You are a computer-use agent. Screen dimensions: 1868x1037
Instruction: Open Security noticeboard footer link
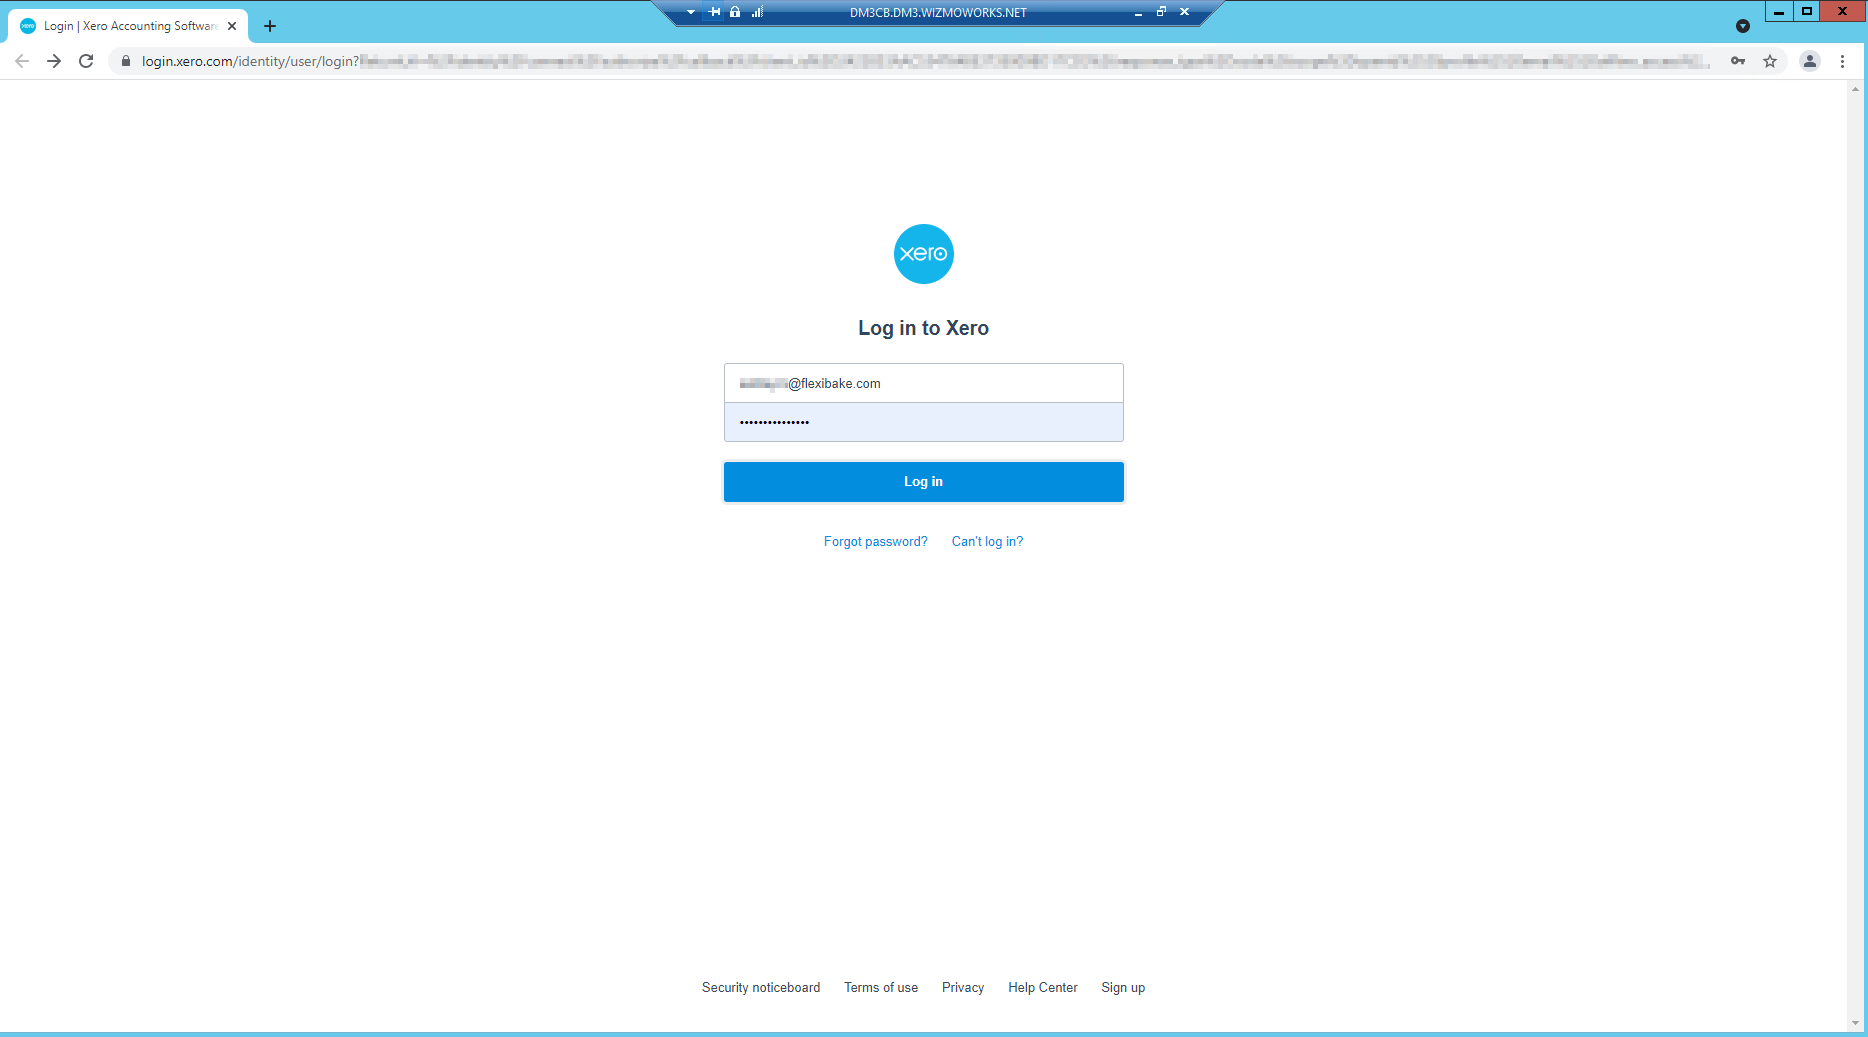pyautogui.click(x=761, y=987)
